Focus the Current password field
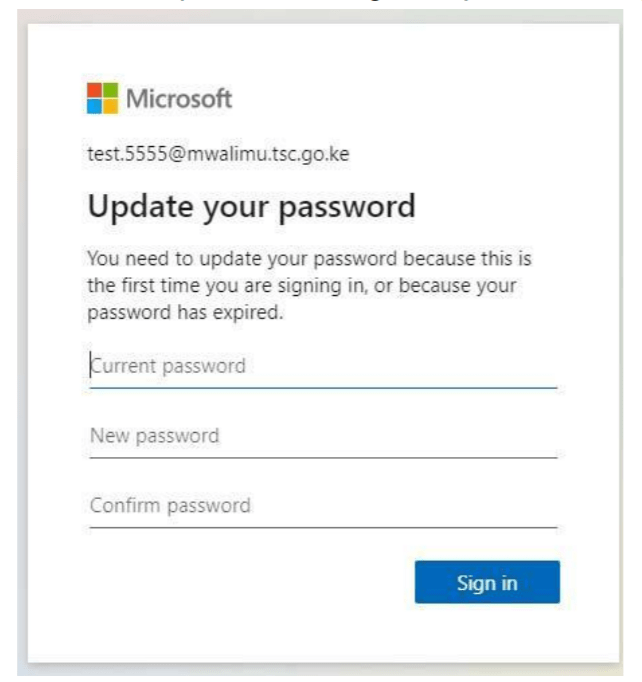 322,366
